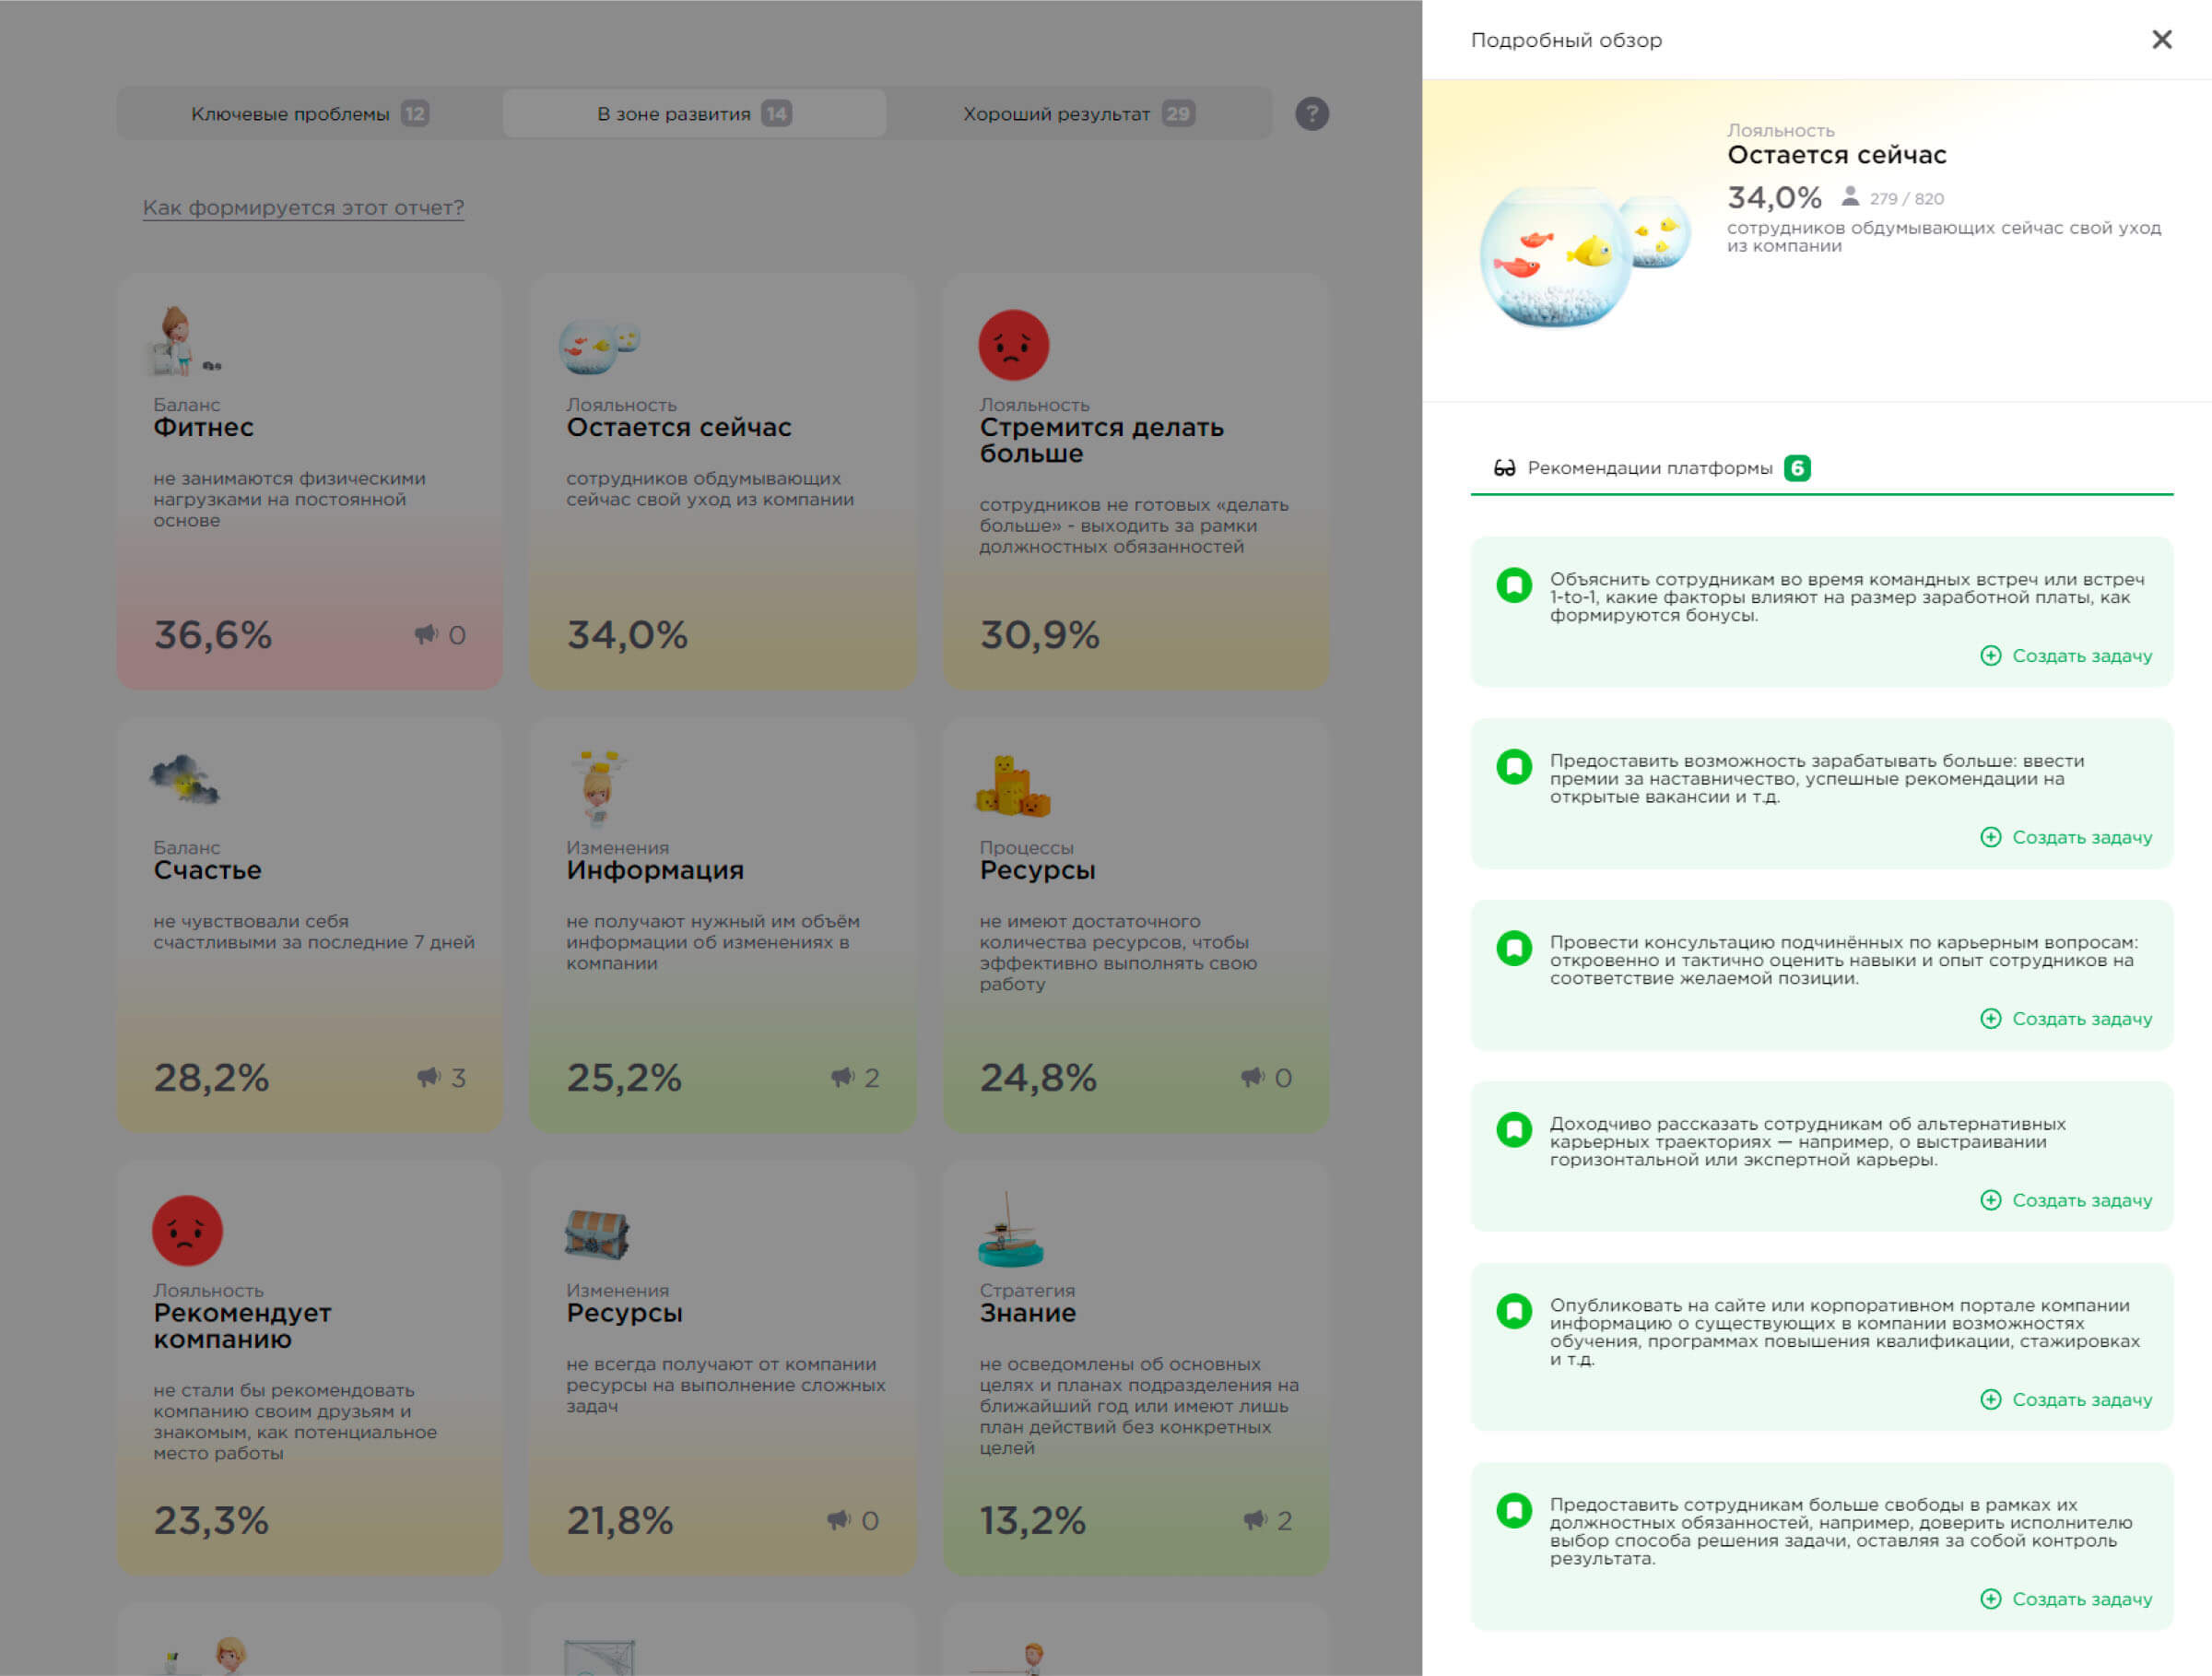Click the treasure chest icon on Изменения Ресурсы card
The image size is (2212, 1676).
click(597, 1232)
